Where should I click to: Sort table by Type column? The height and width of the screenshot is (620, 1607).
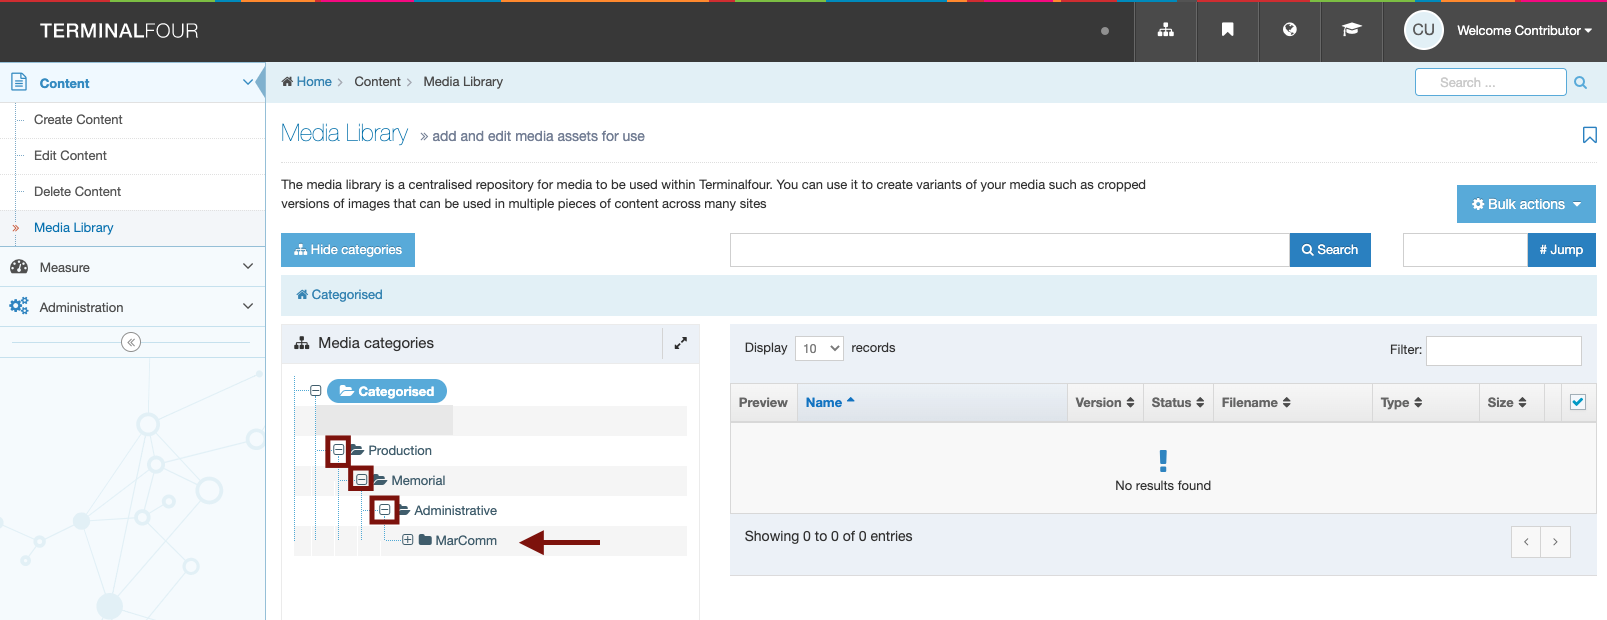[1426, 403]
